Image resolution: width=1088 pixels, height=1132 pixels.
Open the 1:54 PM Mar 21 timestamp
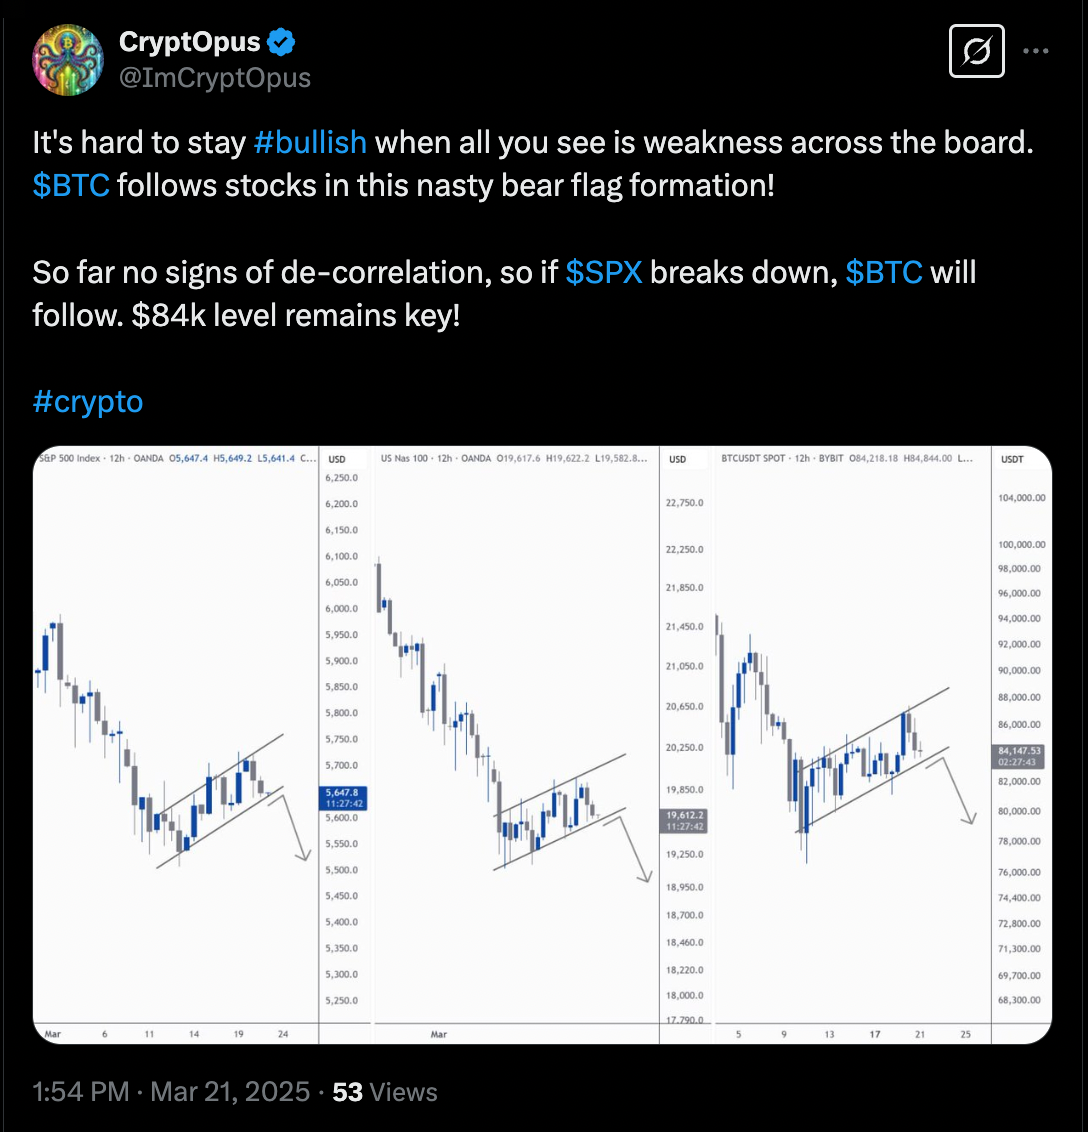(x=171, y=1092)
